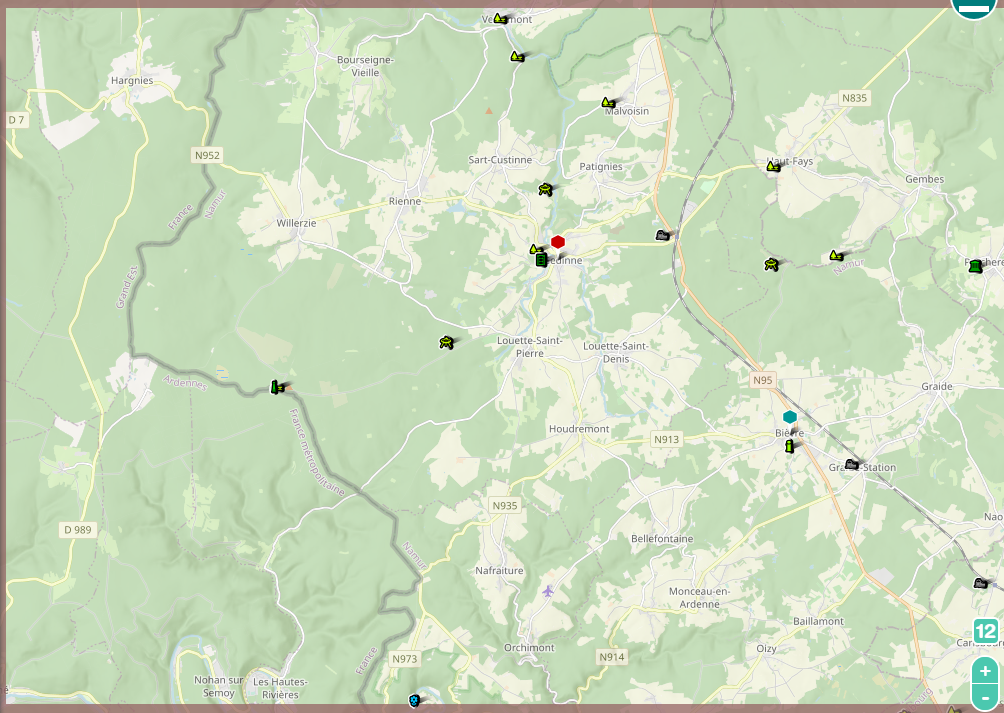Select the picnic table marker near Sart-Custinne

point(545,189)
